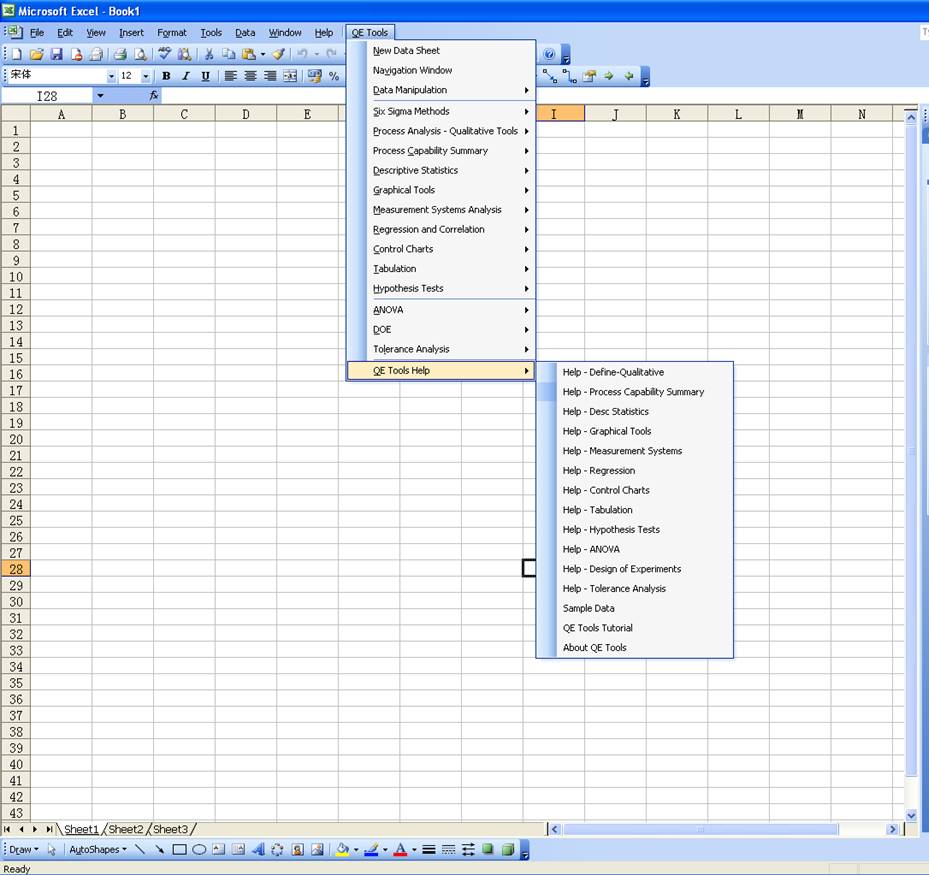Choose the Line drawing tool
The image size is (929, 875).
point(140,850)
